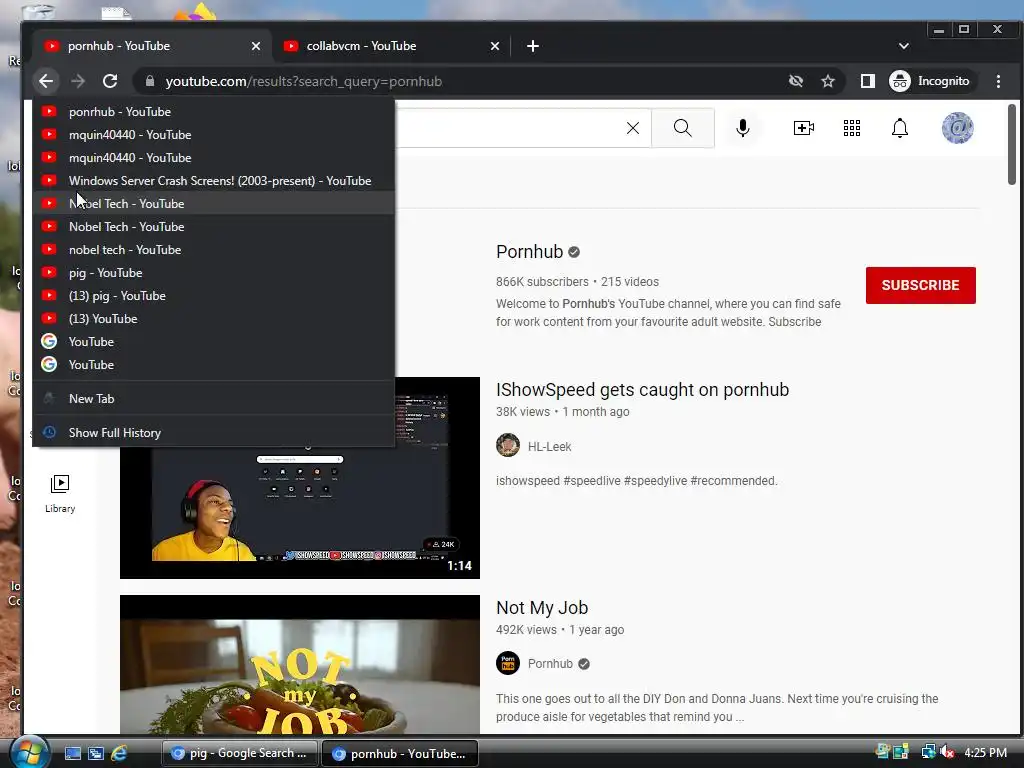Click pornhub - YouTube taskbar button
Screen dimensions: 1024x768
coord(400,753)
